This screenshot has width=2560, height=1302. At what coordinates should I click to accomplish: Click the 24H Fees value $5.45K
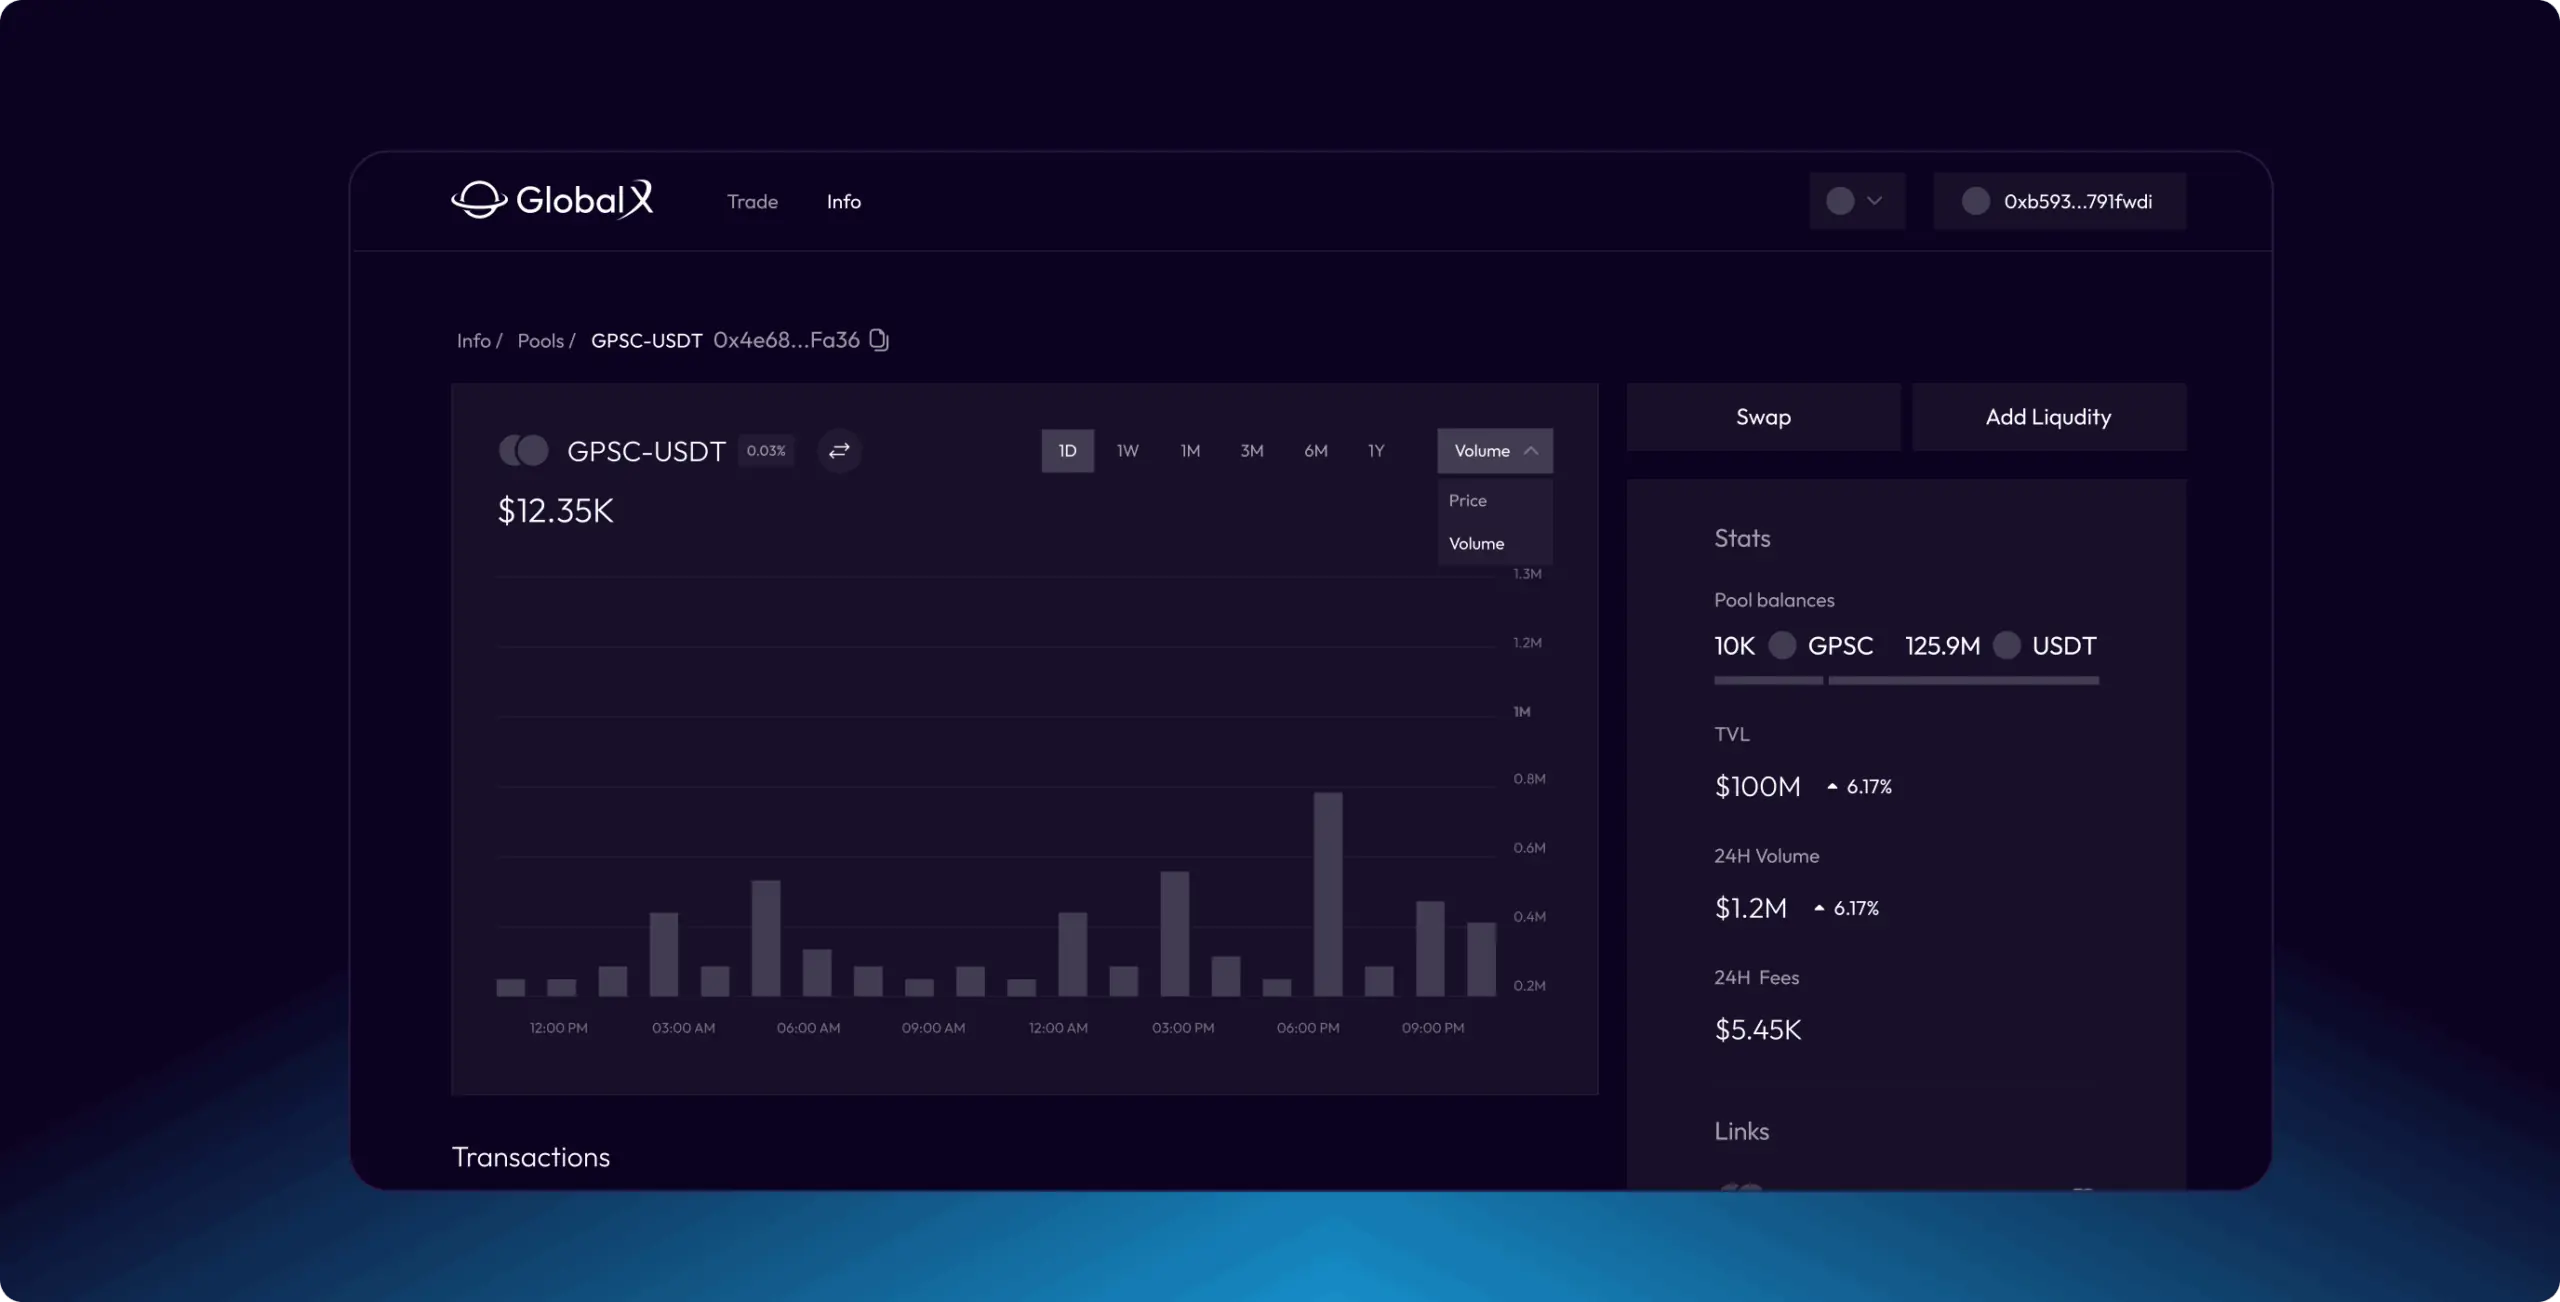[1757, 1029]
